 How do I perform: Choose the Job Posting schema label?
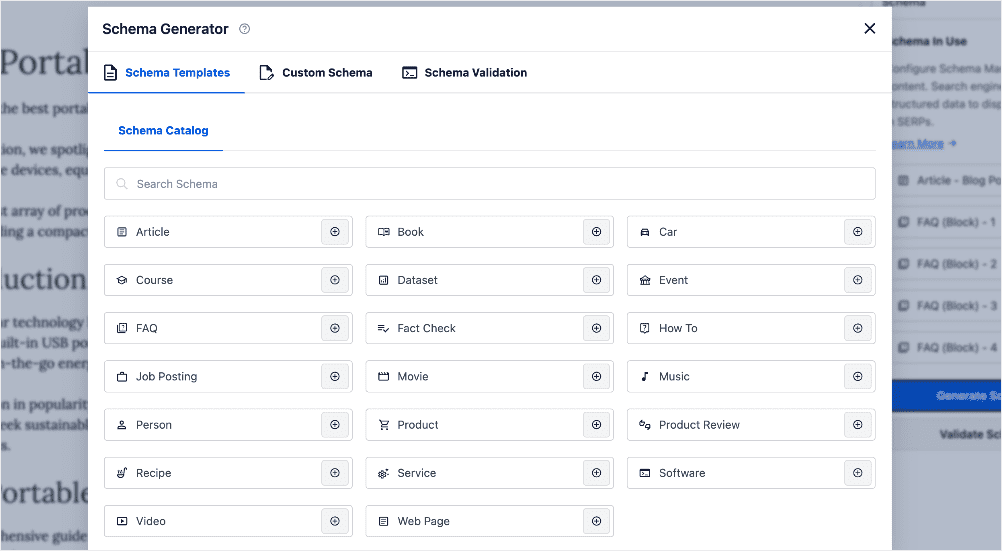click(166, 376)
